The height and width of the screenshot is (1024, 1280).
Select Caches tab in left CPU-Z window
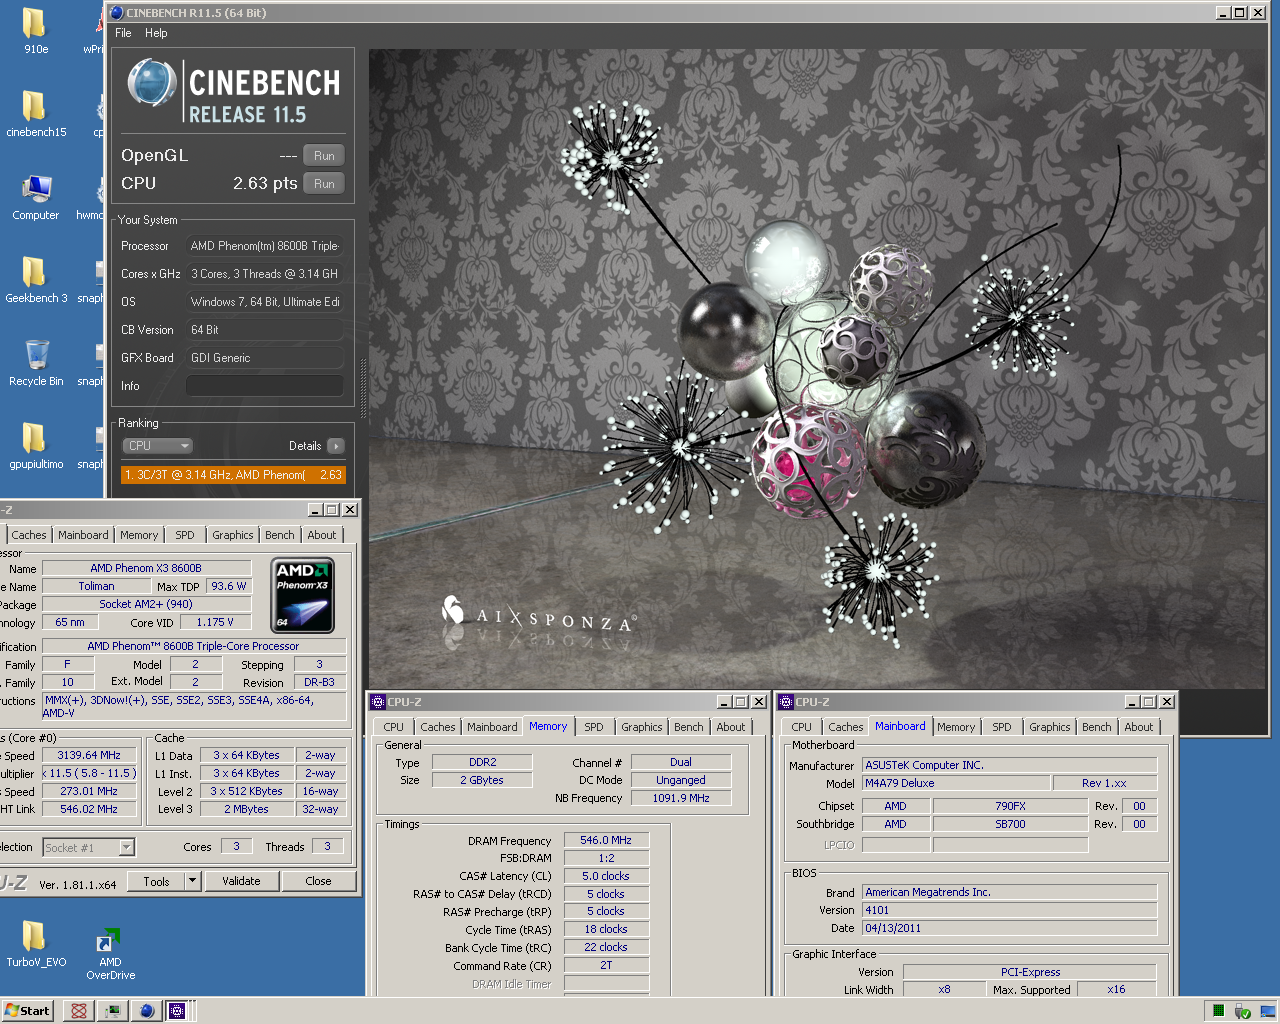[x=28, y=535]
